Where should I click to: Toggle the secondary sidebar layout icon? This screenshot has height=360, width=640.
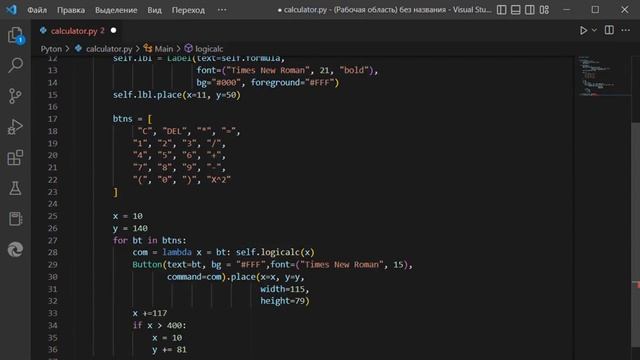[x=530, y=10]
